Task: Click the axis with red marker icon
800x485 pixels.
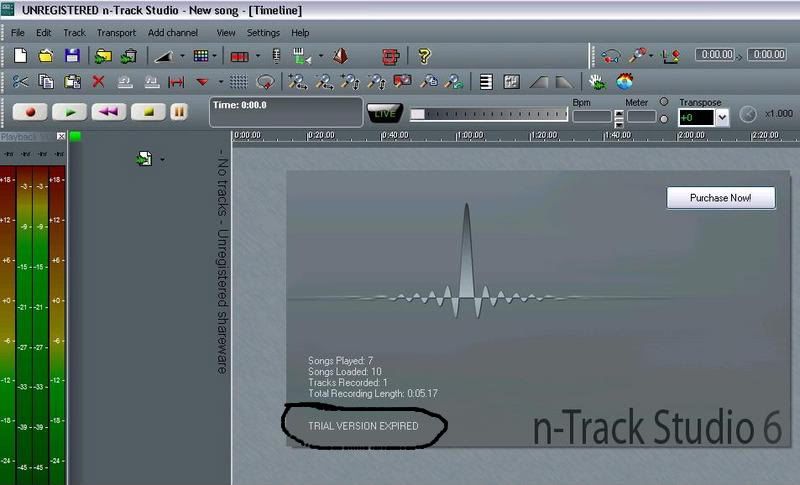Action: point(671,56)
